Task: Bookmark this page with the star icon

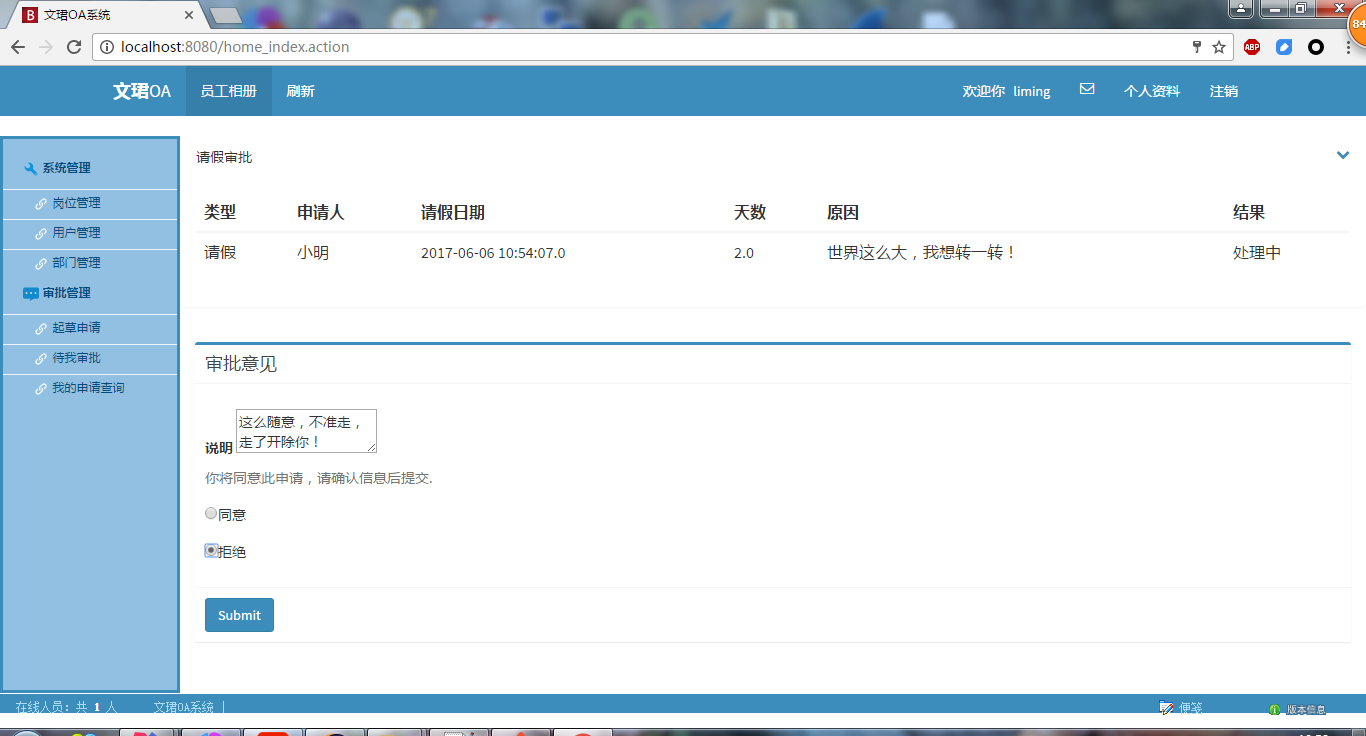Action: click(1219, 47)
